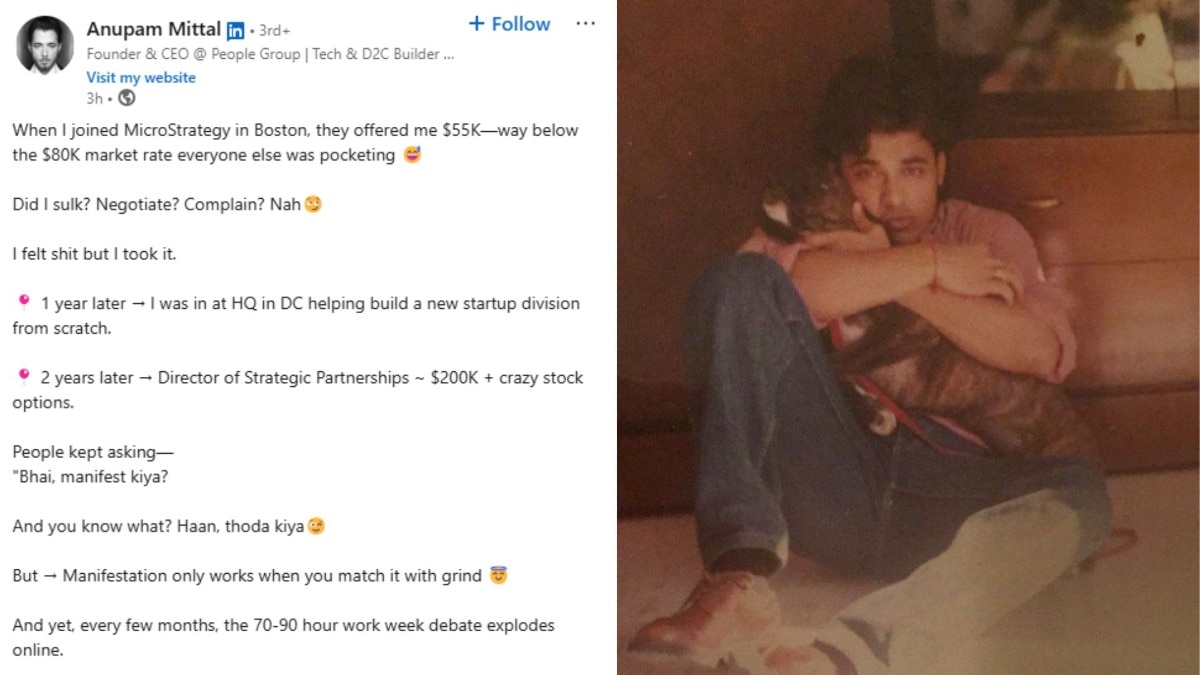Click the plus sign on the Follow control

[476, 23]
